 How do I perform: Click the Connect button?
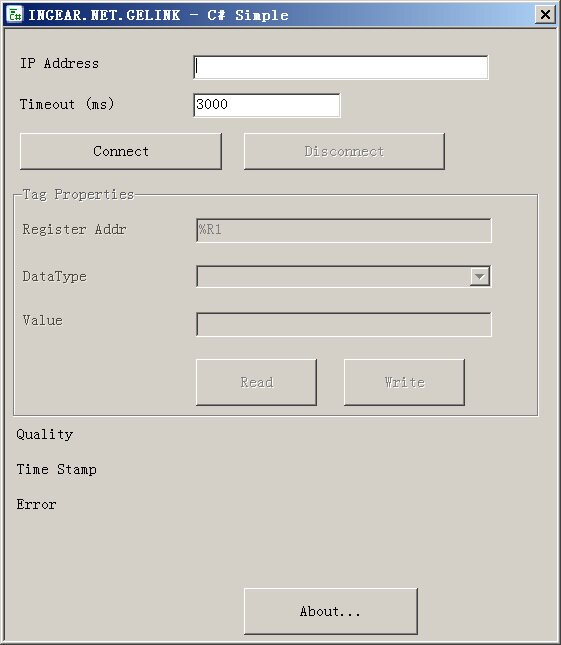click(121, 151)
